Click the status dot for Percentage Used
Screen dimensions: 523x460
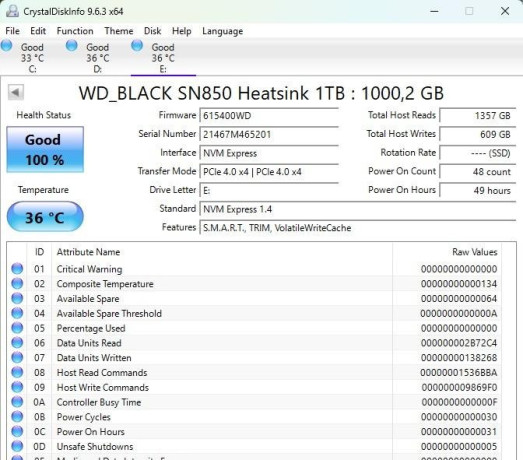(17, 328)
